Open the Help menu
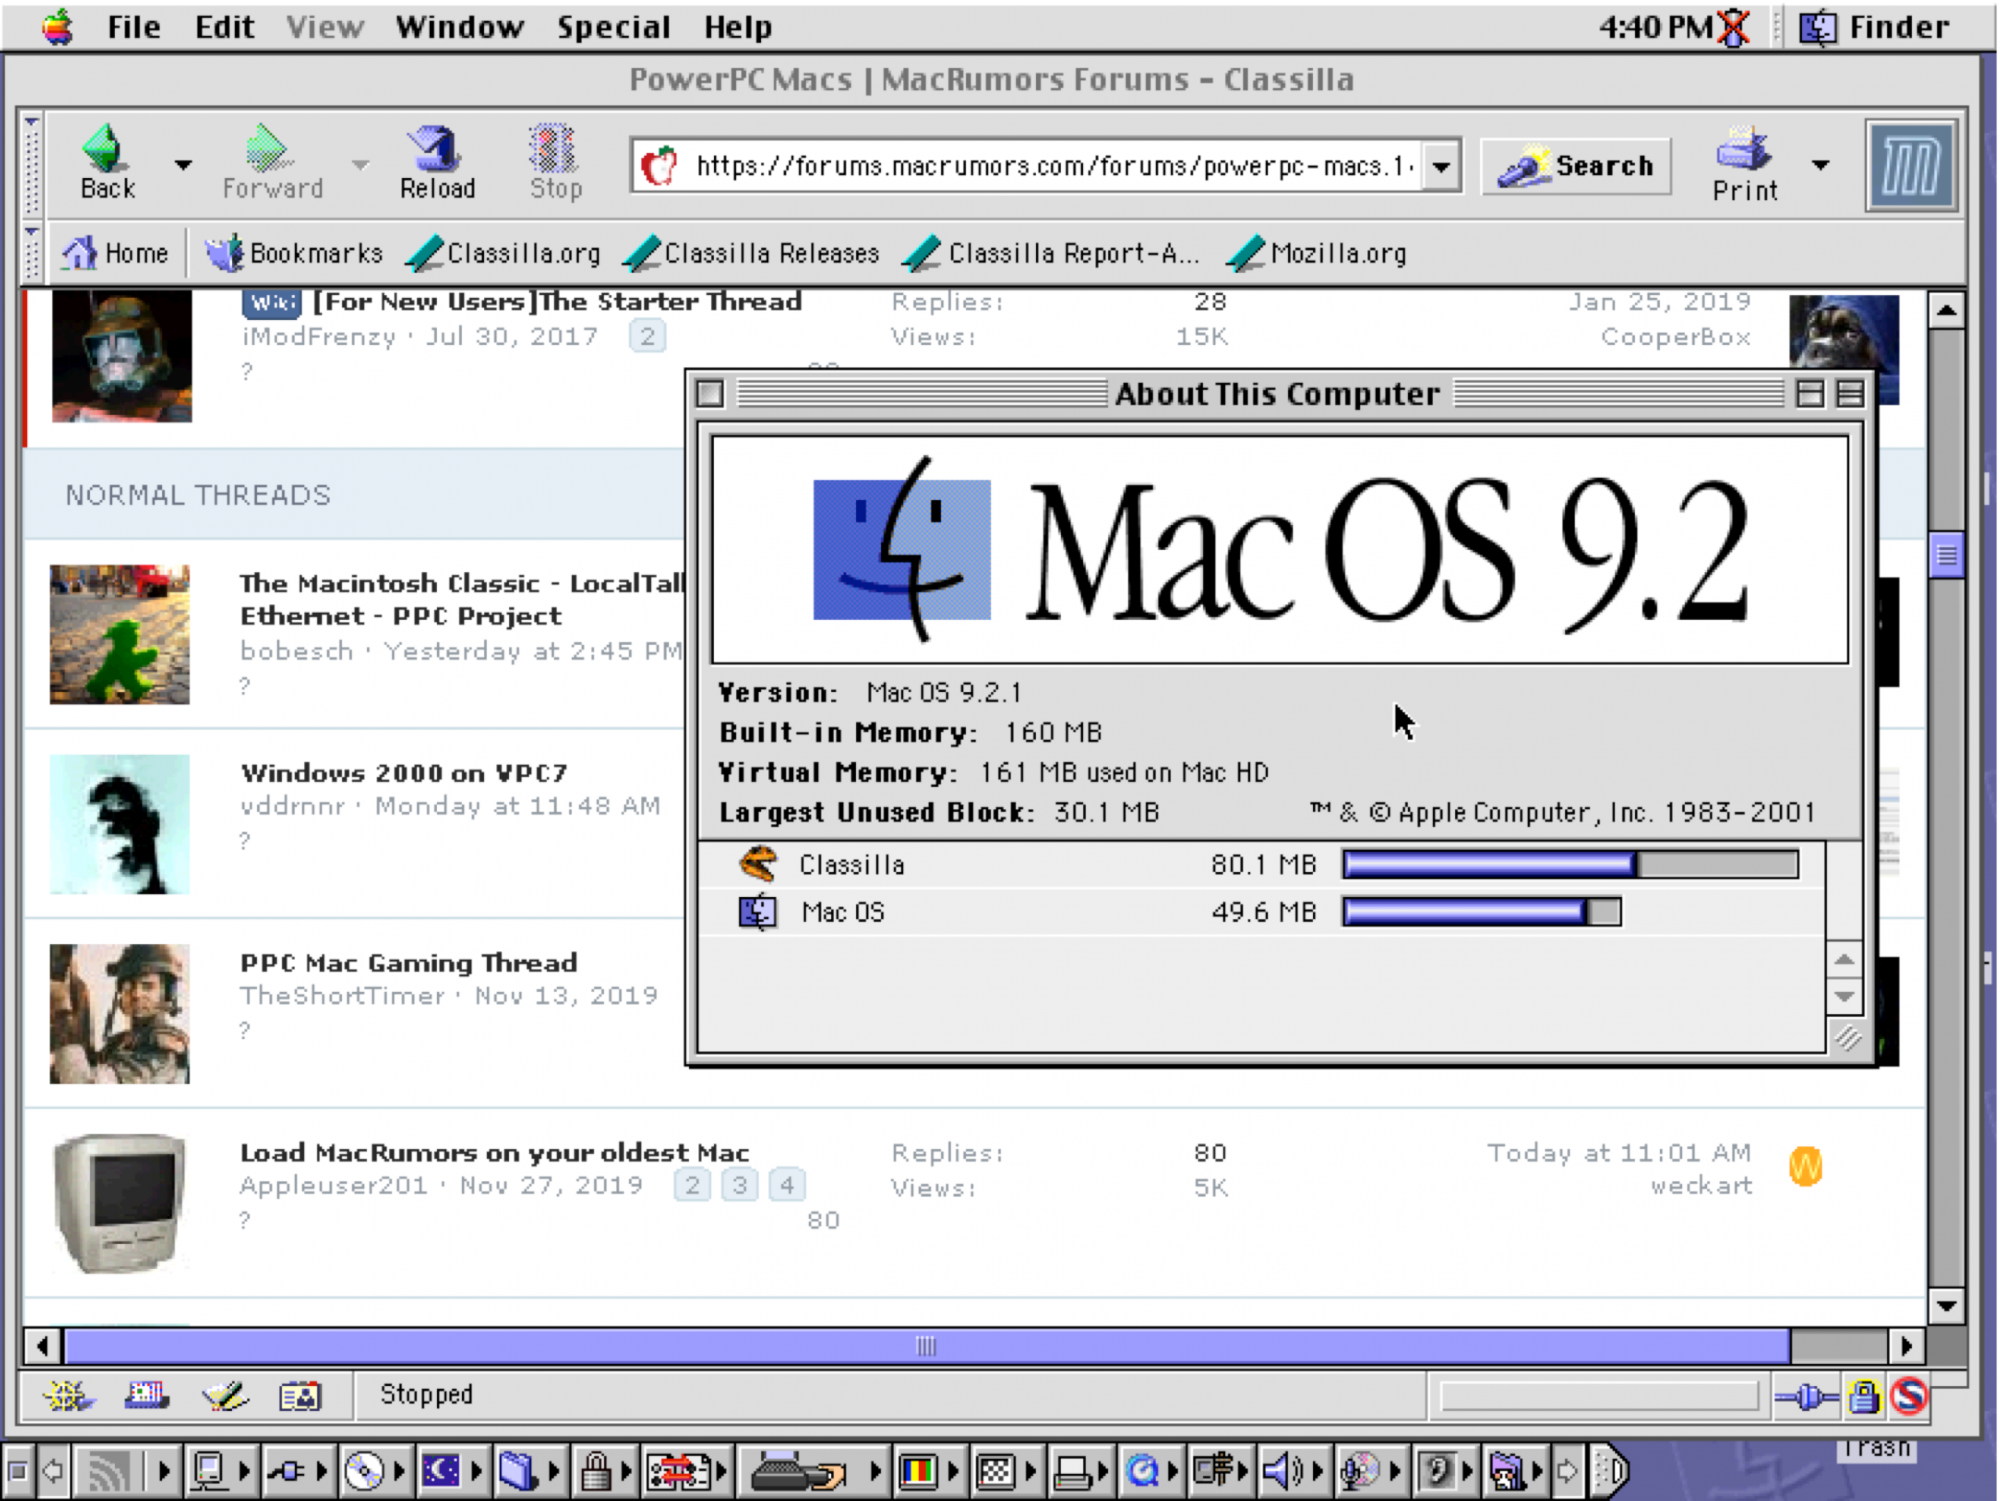2000x1501 pixels. pos(738,27)
